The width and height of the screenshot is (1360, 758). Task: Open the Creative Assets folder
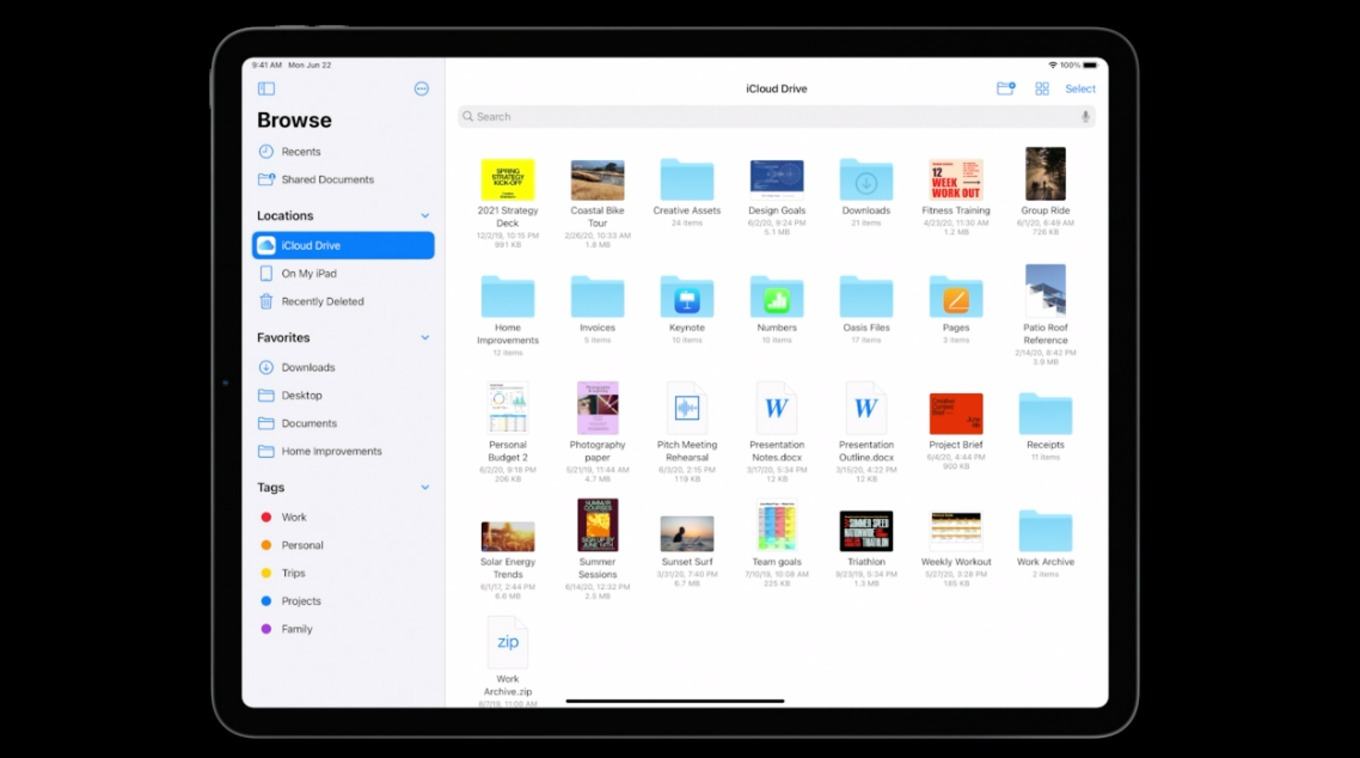click(687, 180)
